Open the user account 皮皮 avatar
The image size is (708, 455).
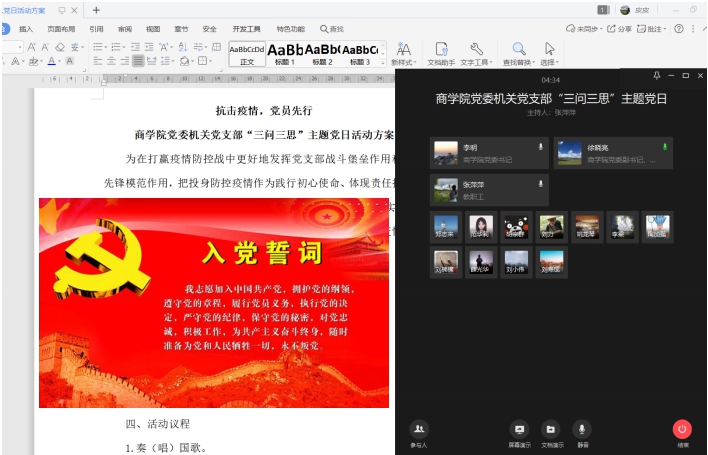click(x=625, y=10)
